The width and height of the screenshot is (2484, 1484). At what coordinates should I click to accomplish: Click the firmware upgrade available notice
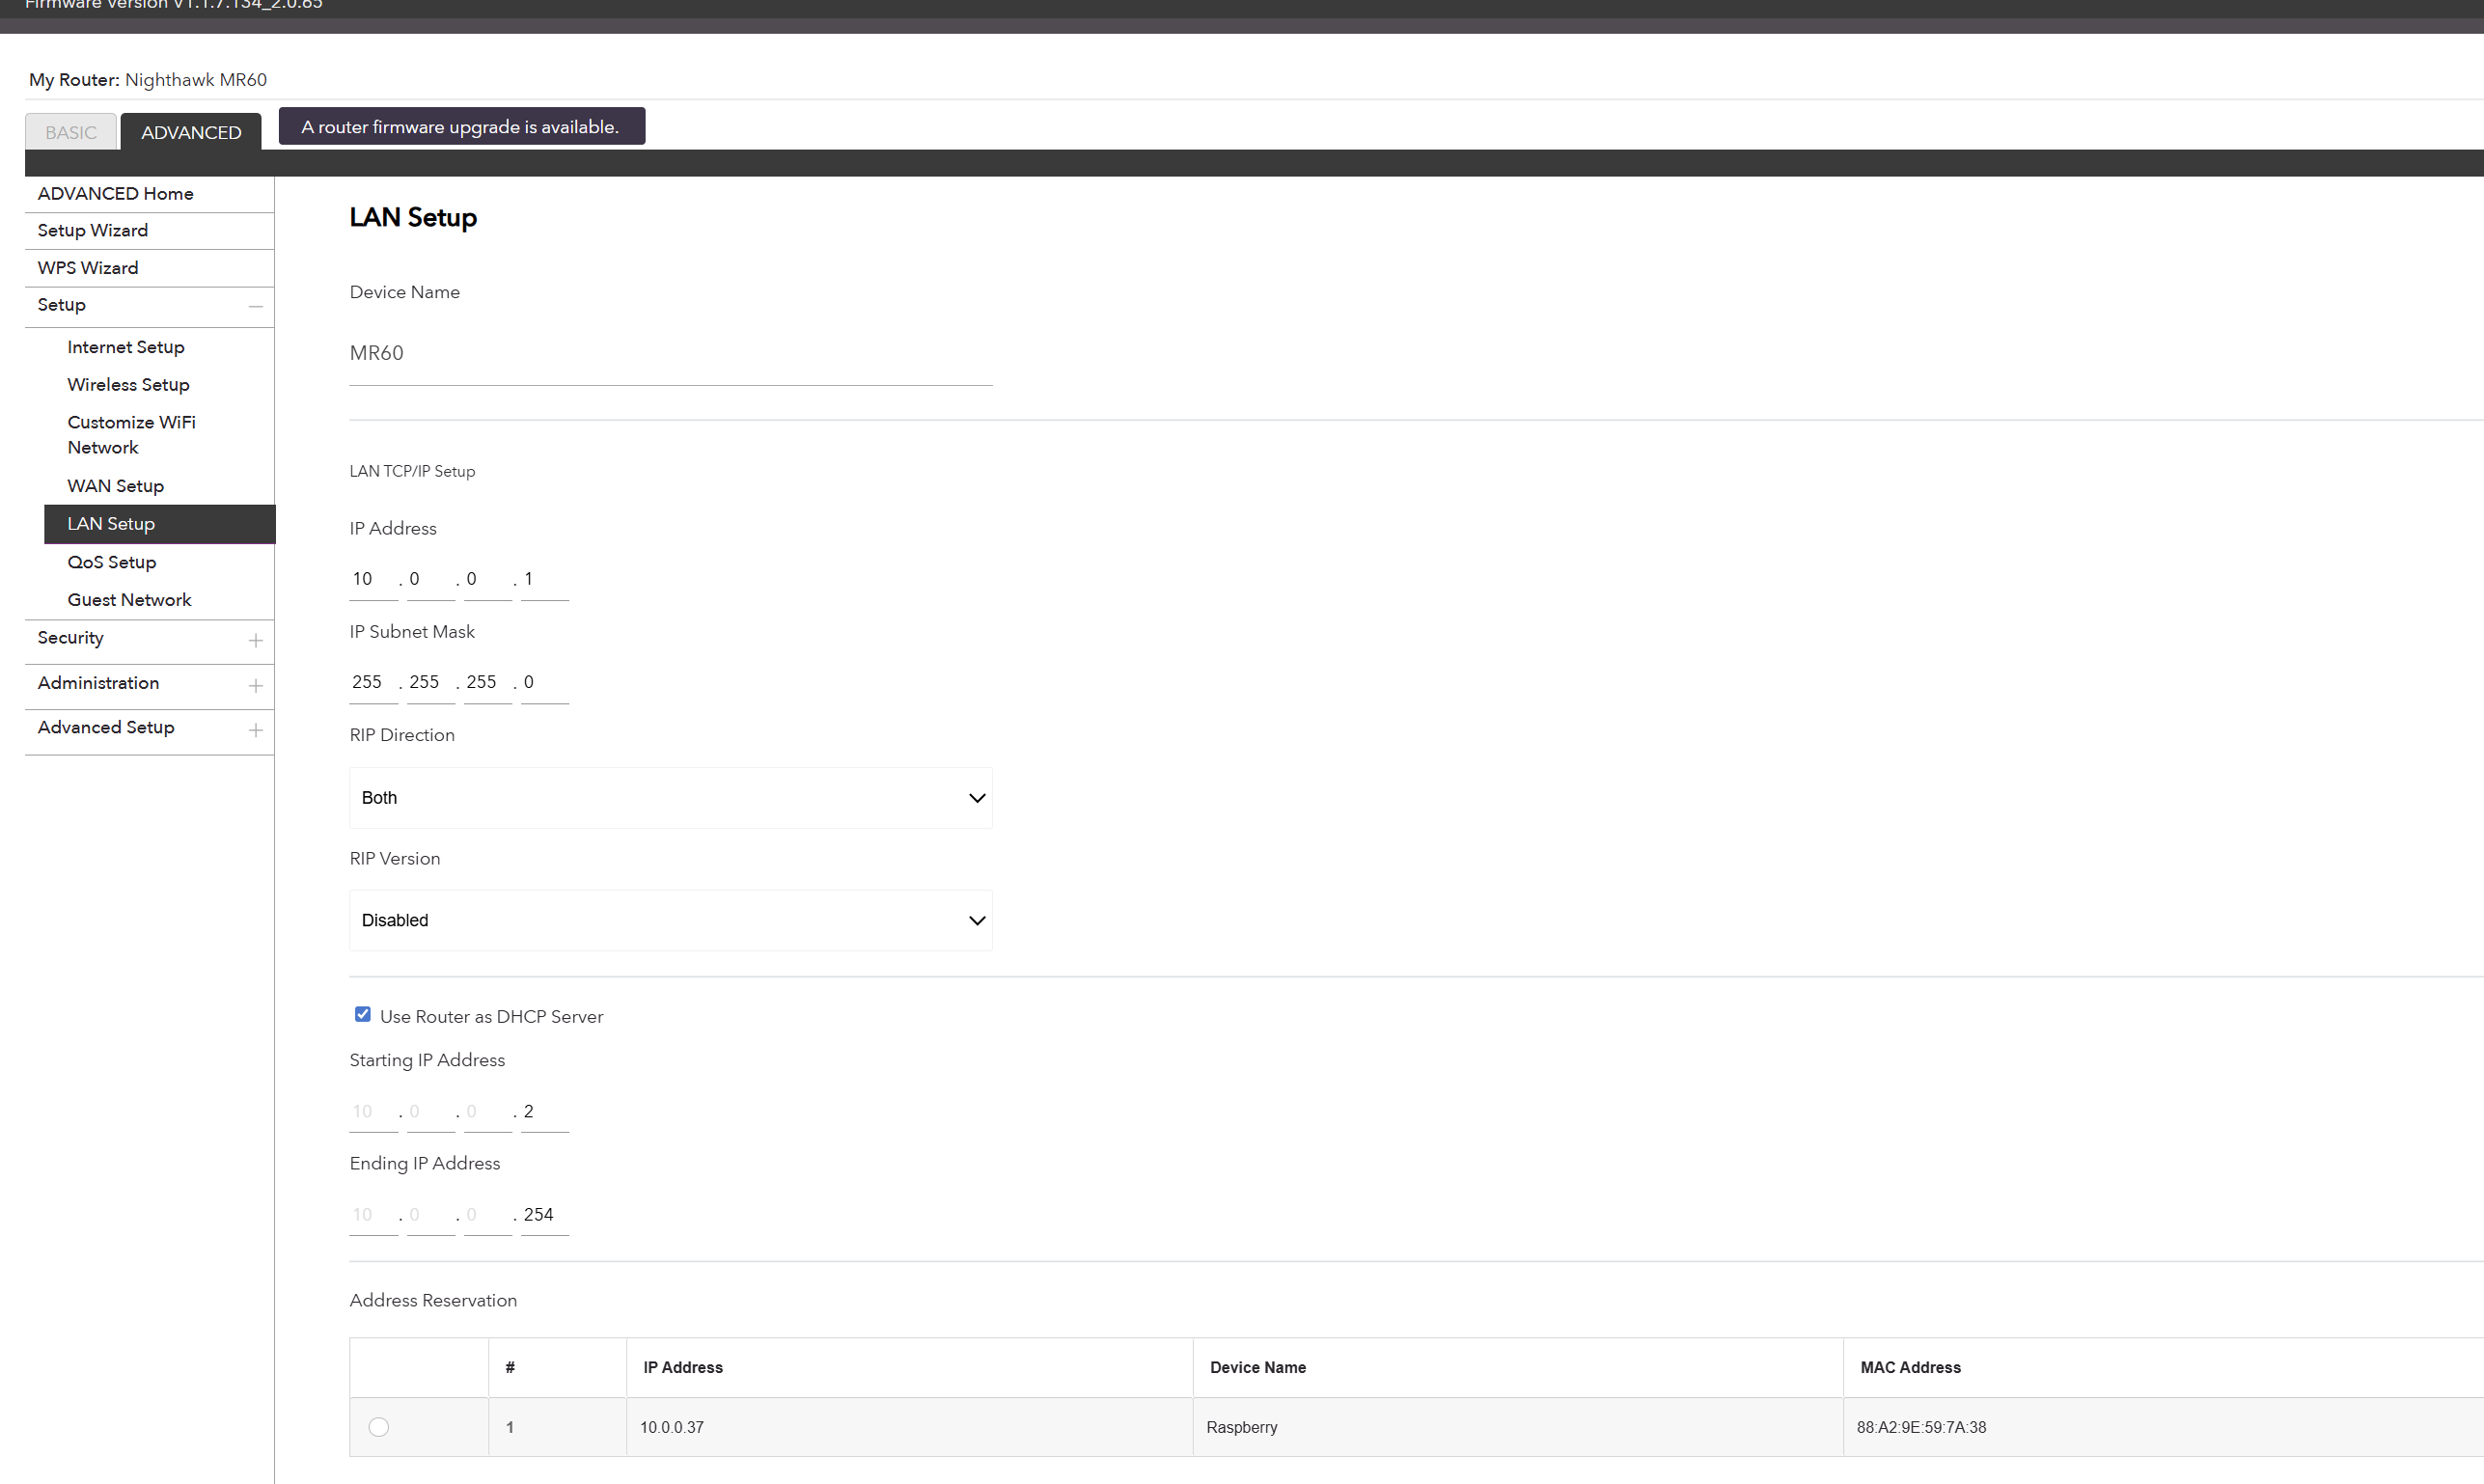(461, 127)
